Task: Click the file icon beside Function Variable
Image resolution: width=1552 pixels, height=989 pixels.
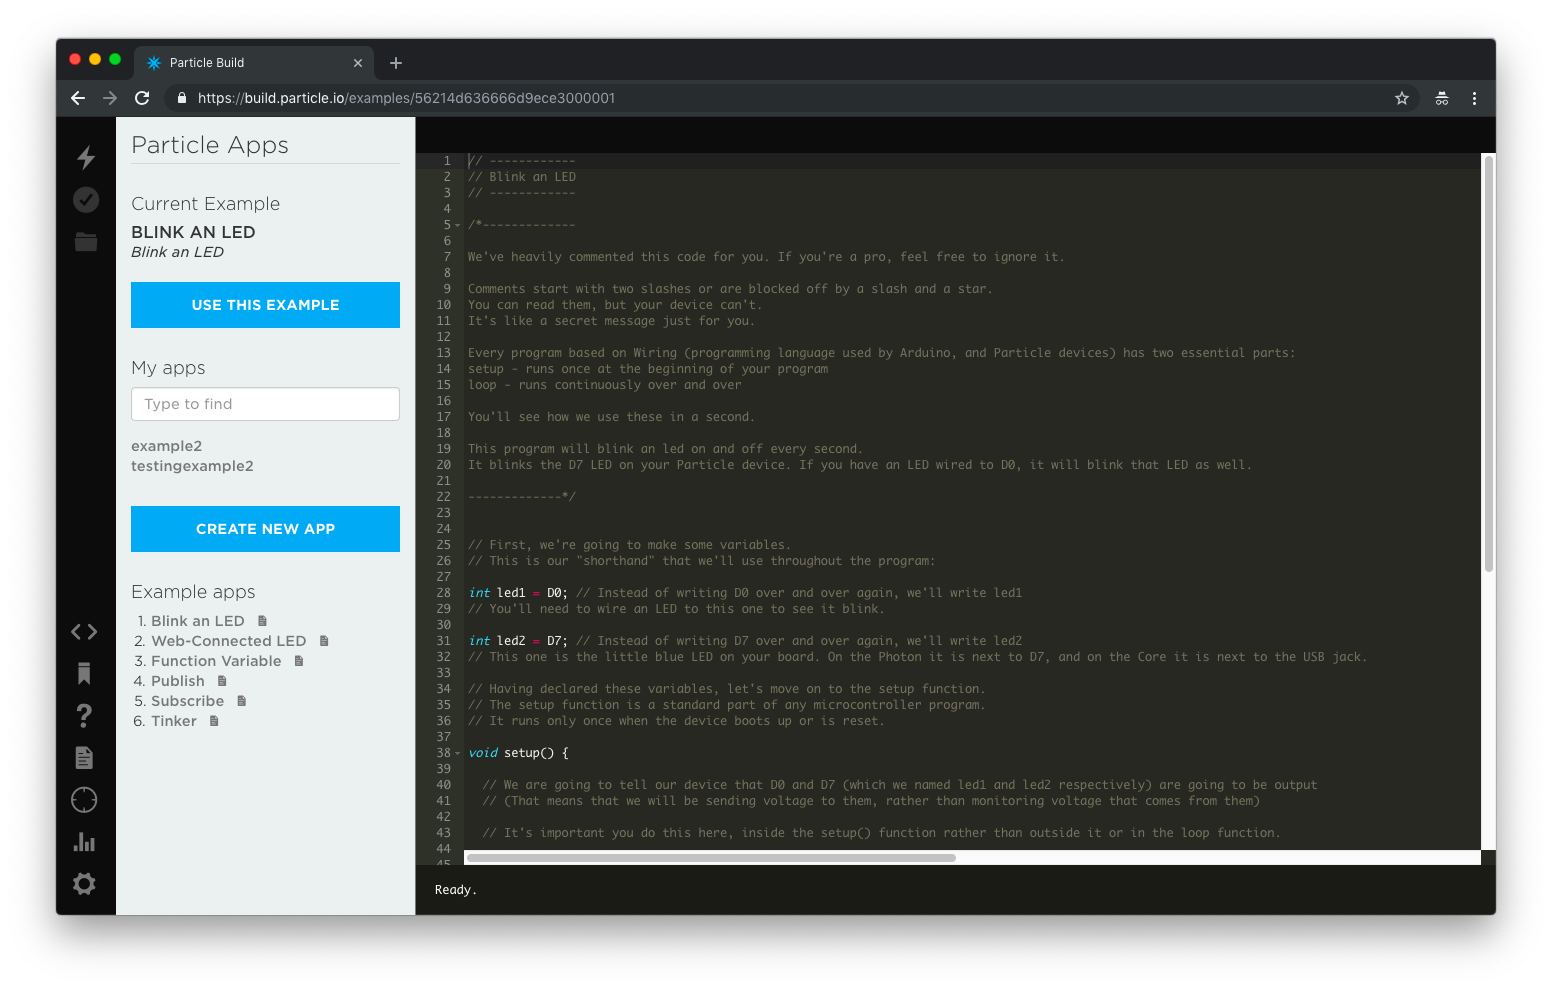Action: click(x=299, y=661)
